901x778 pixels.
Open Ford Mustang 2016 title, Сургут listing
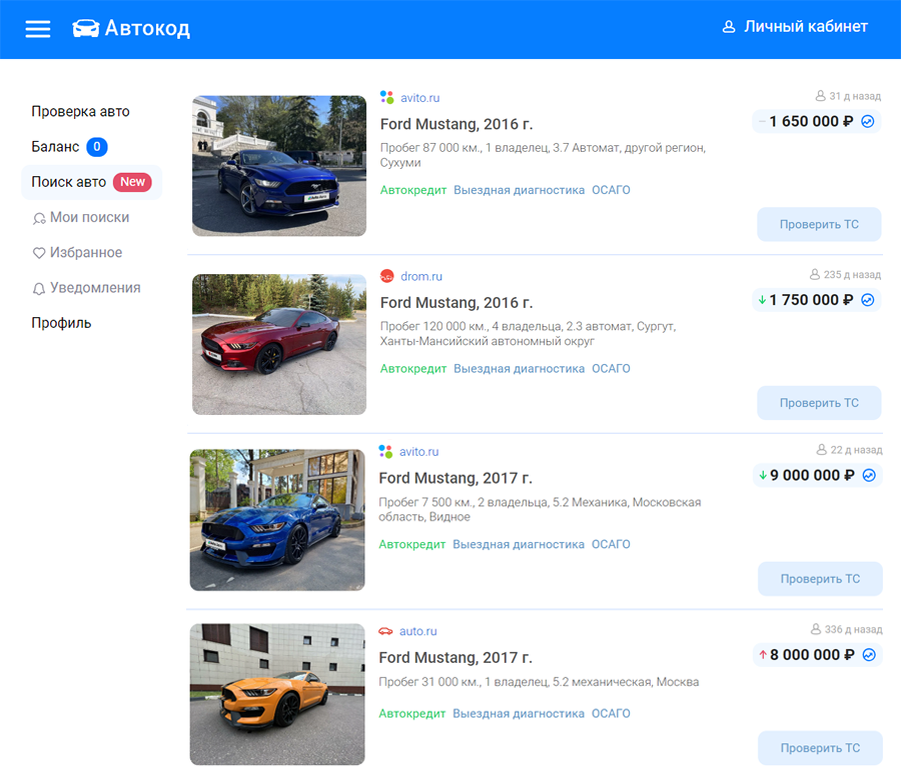[456, 303]
